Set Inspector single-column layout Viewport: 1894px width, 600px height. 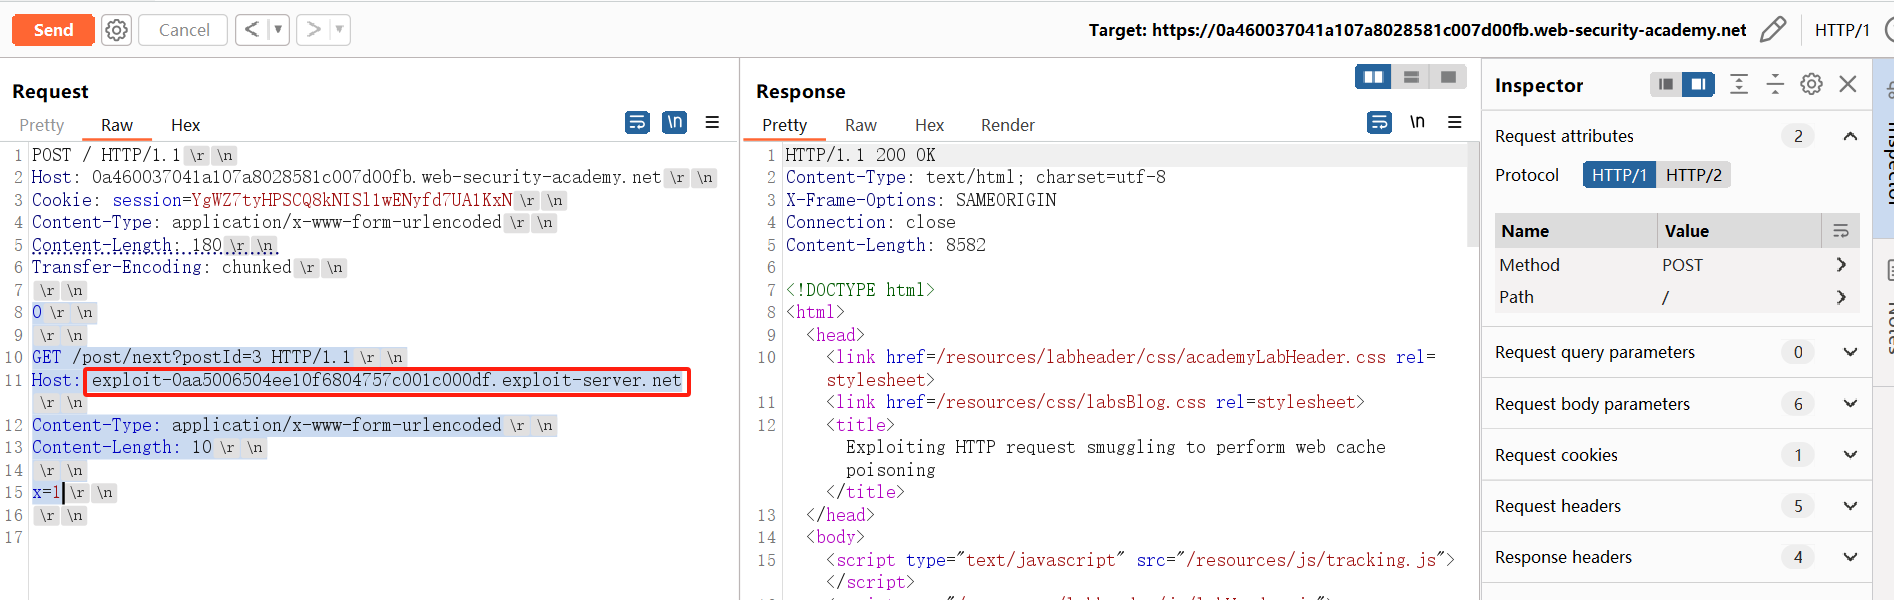(x=1666, y=85)
